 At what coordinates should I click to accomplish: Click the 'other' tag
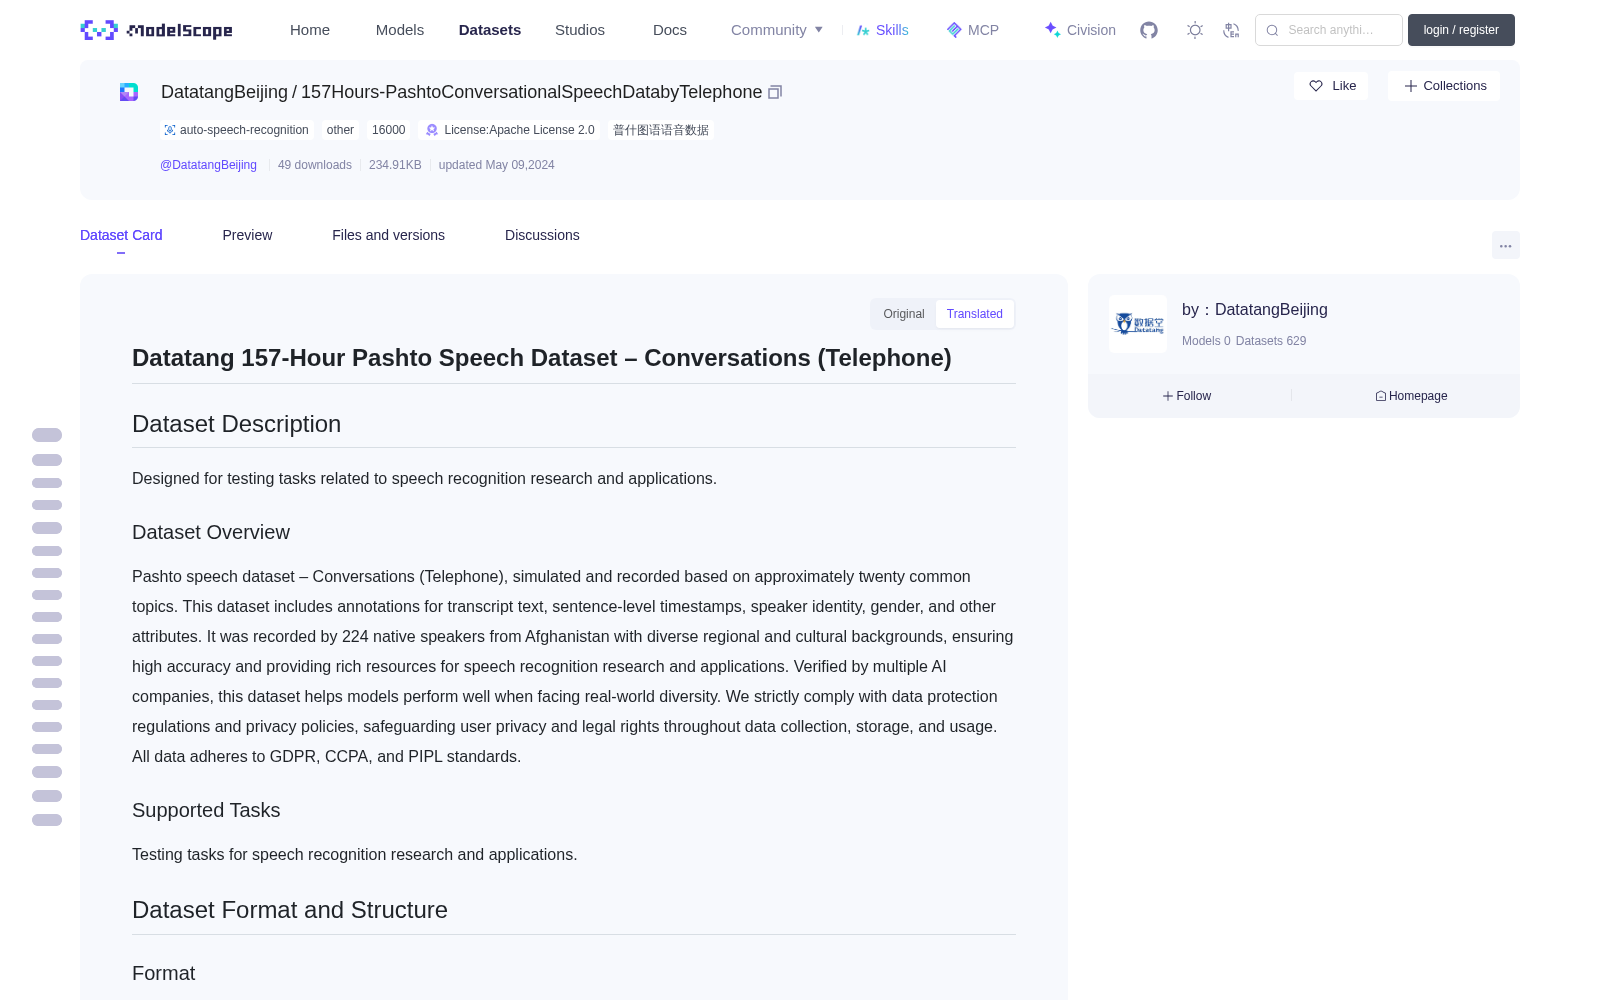coord(340,130)
